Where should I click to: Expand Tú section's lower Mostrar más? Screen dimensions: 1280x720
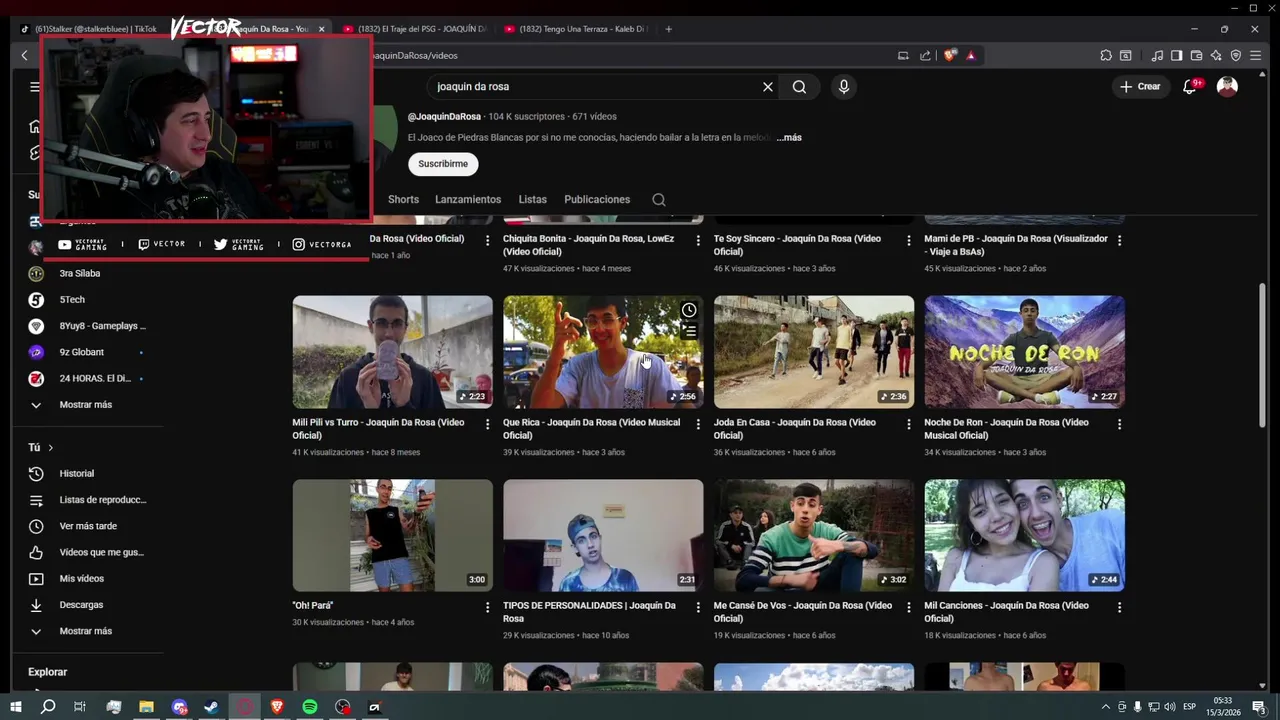(88, 632)
